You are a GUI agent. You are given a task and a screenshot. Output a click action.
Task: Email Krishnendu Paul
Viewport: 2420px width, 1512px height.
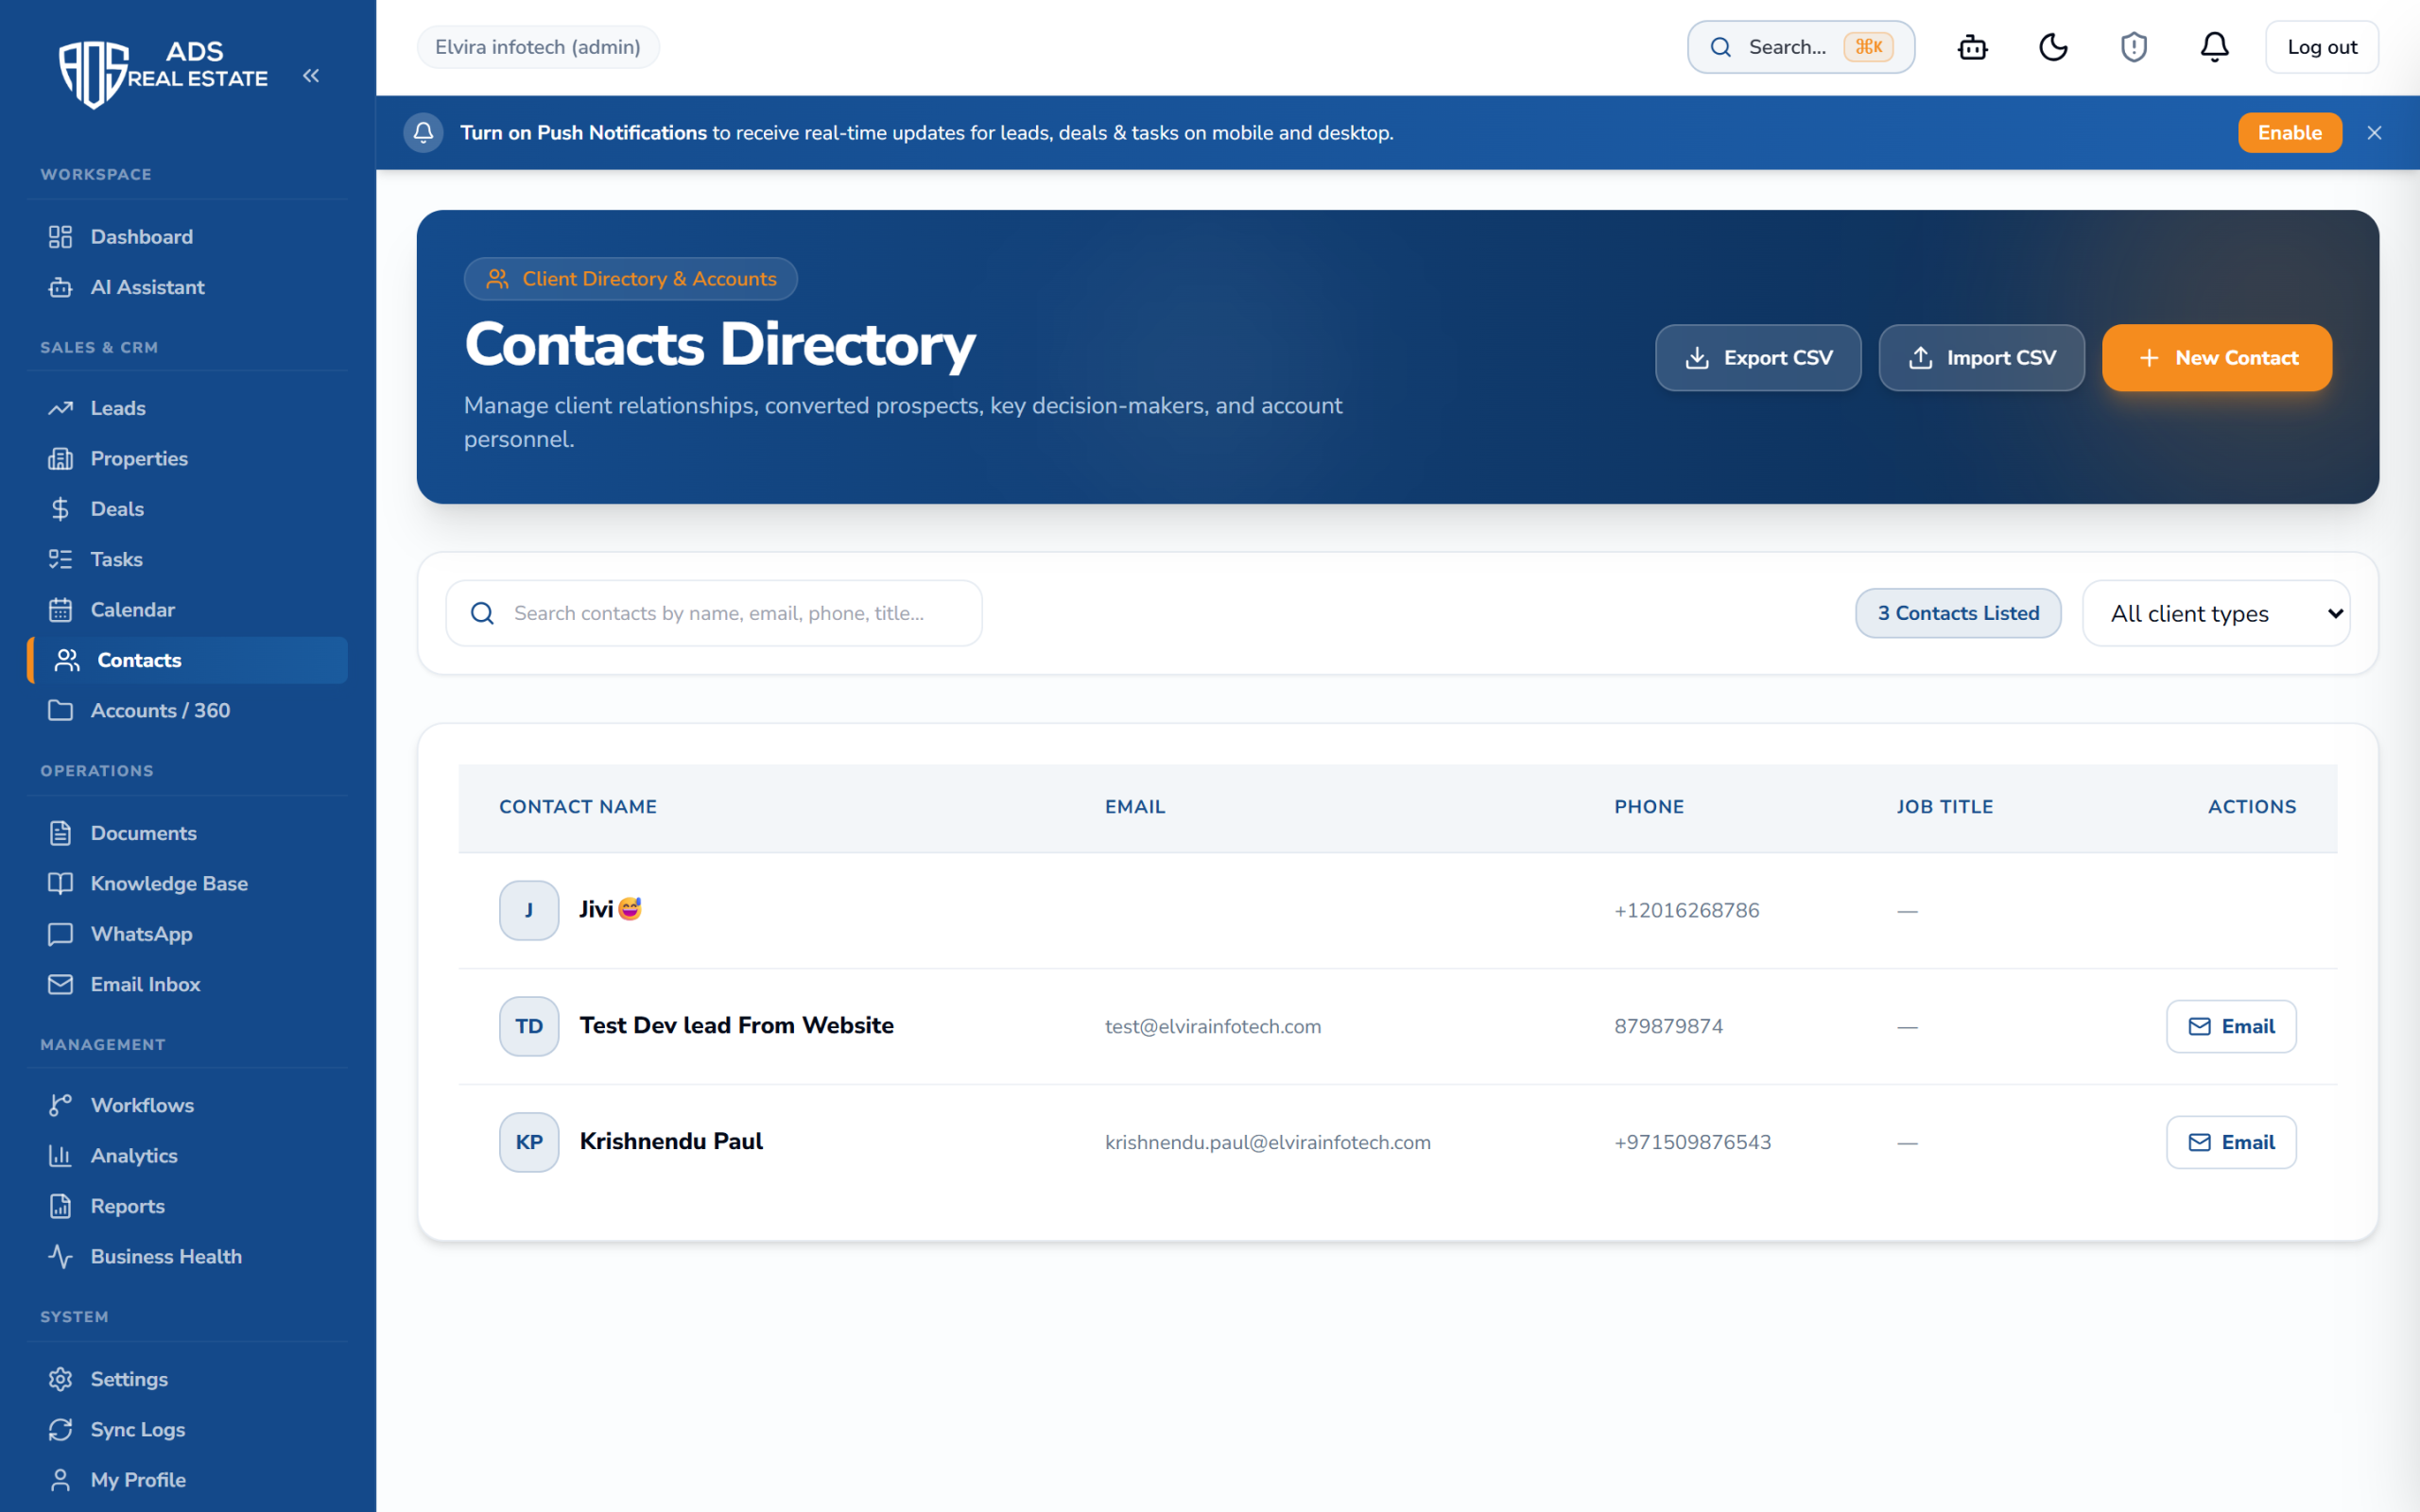point(2231,1142)
